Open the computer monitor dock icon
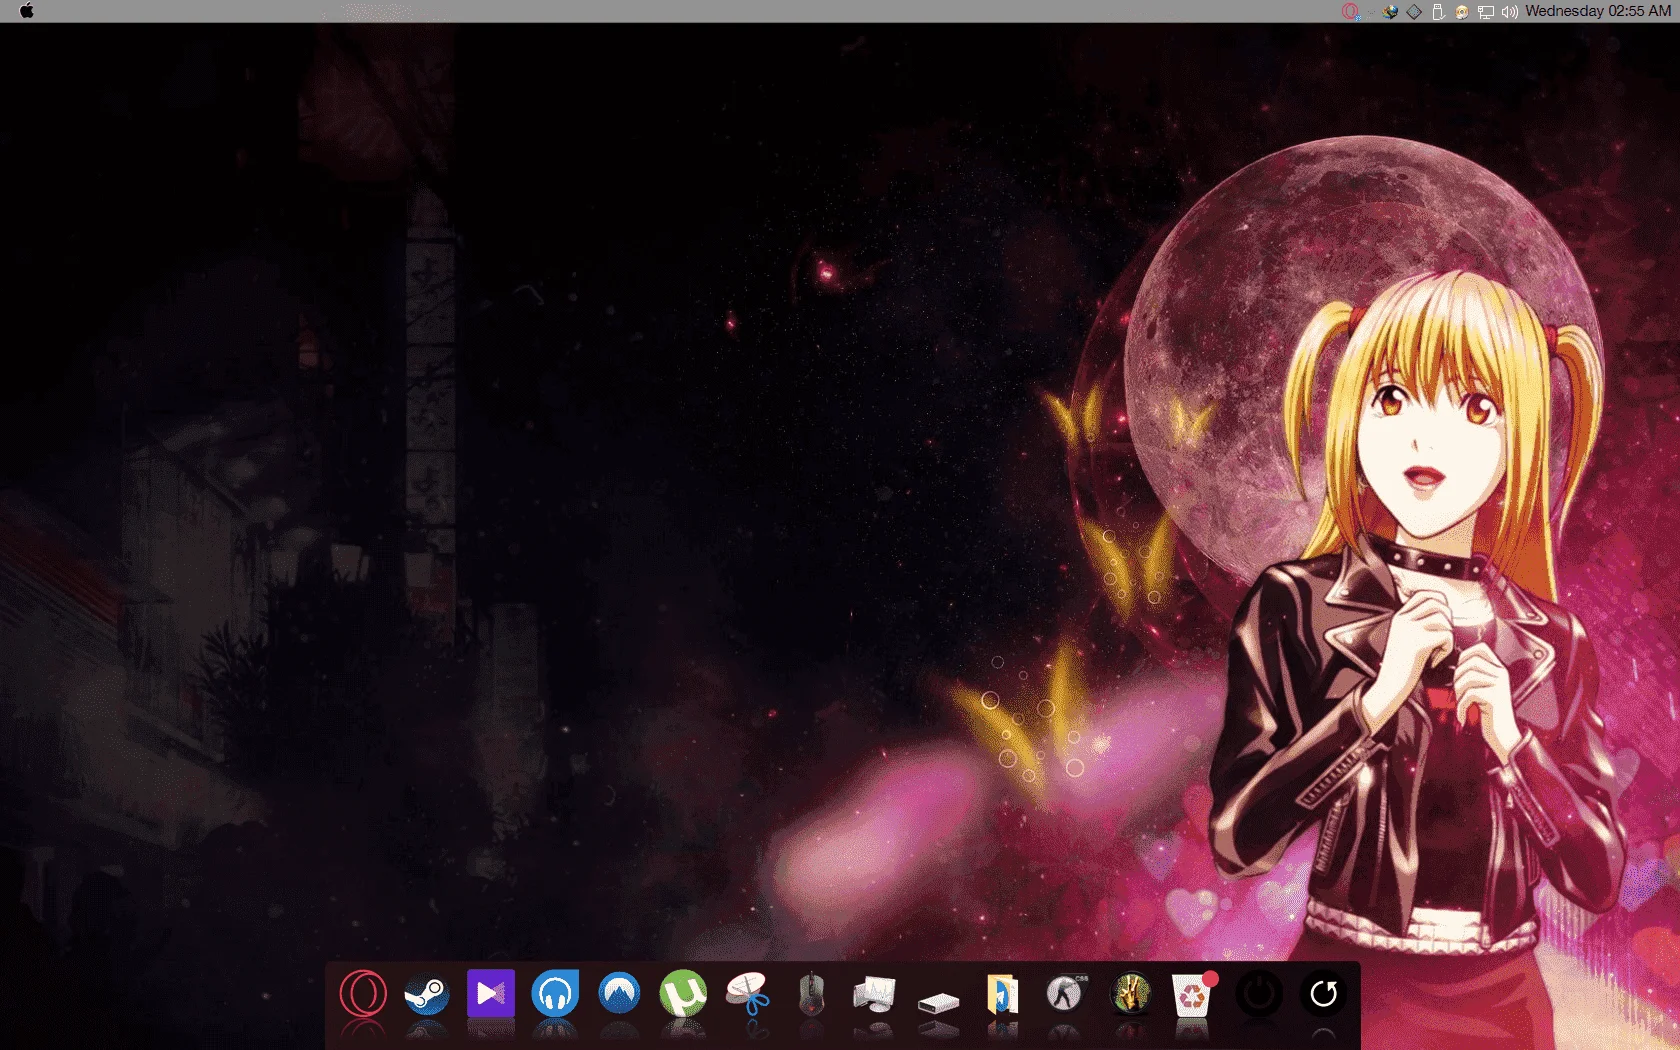Viewport: 1680px width, 1050px height. [x=875, y=994]
